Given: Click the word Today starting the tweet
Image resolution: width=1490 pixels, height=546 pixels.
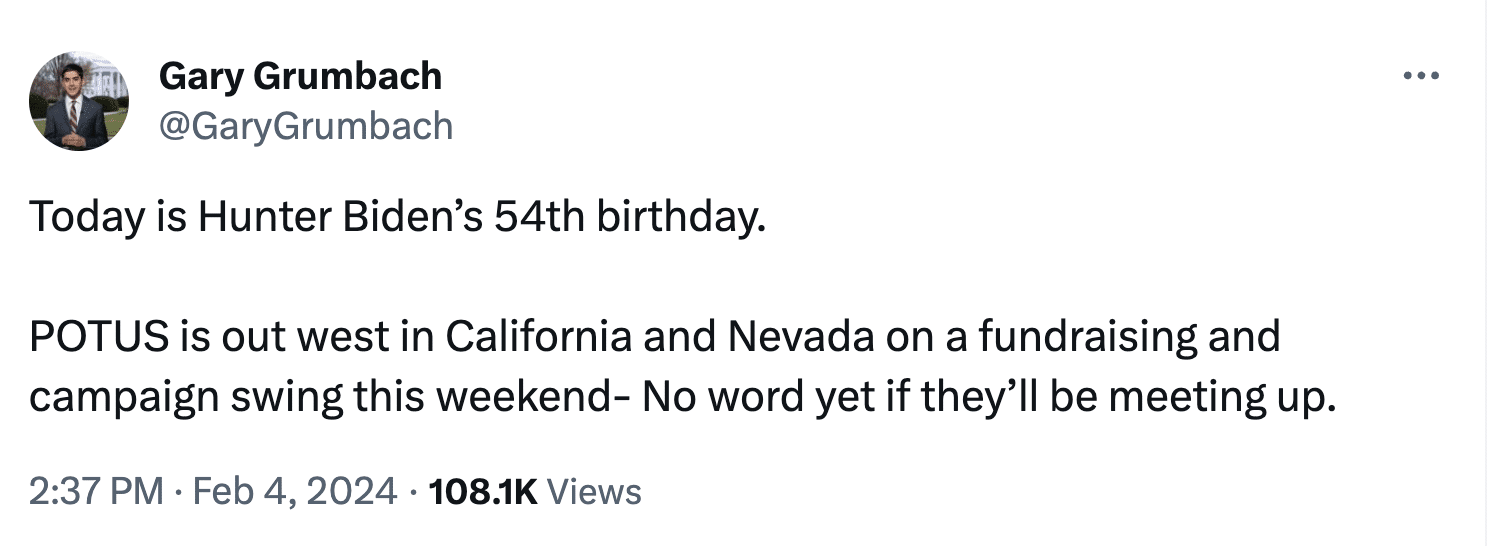Looking at the screenshot, I should [x=85, y=217].
